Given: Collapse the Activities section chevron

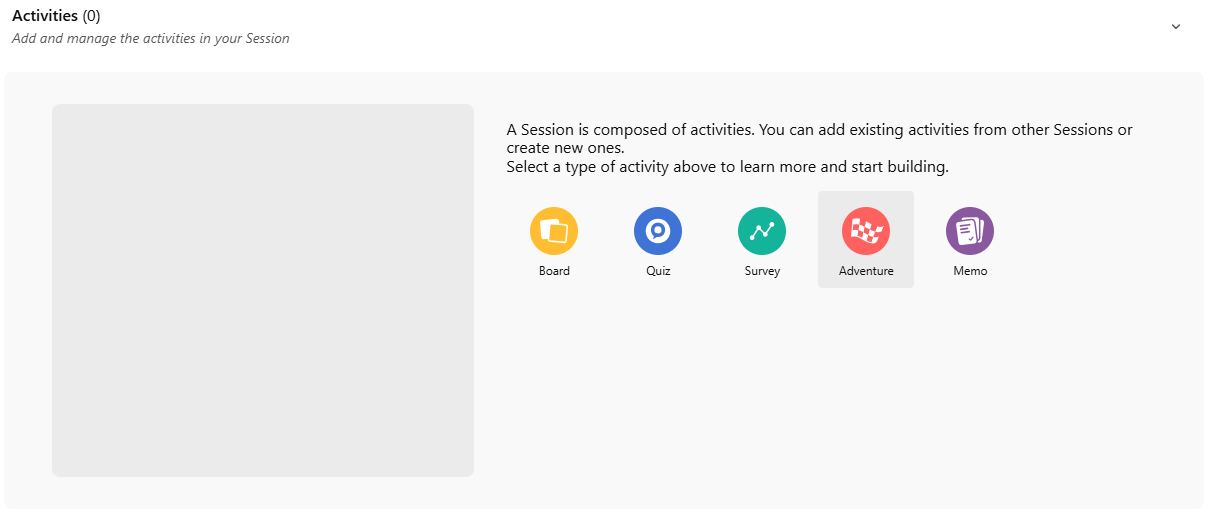Looking at the screenshot, I should click(1176, 27).
